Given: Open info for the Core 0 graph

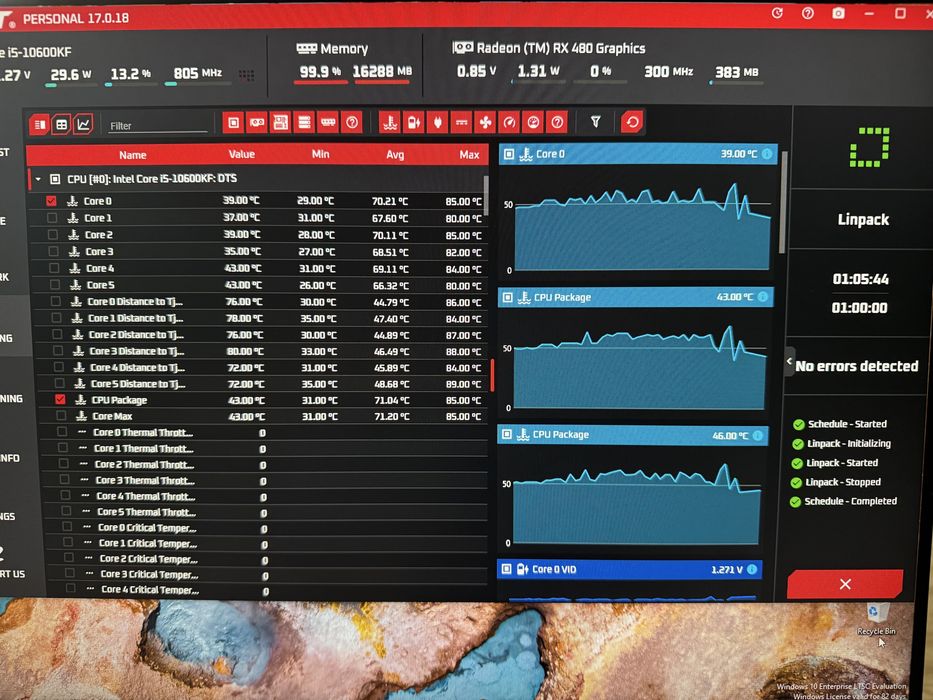Looking at the screenshot, I should (767, 154).
